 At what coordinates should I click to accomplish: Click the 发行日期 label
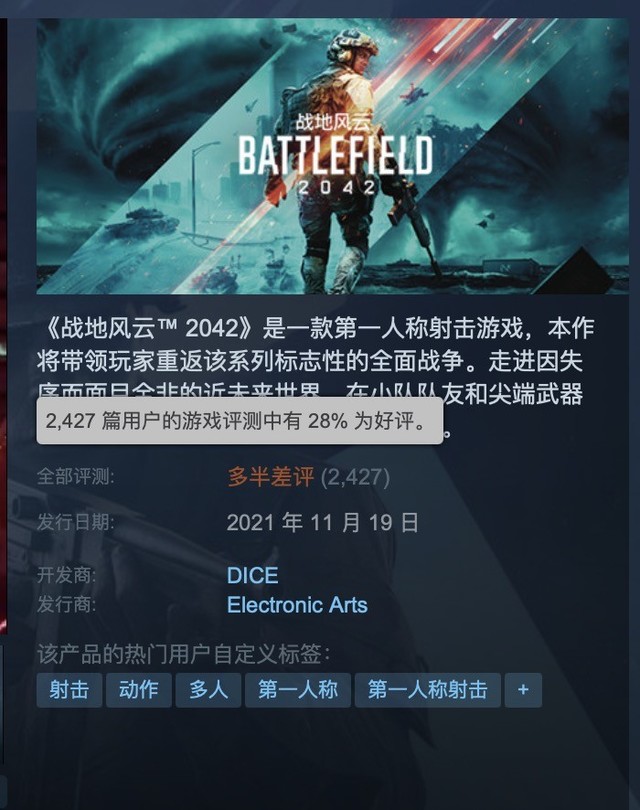(75, 522)
